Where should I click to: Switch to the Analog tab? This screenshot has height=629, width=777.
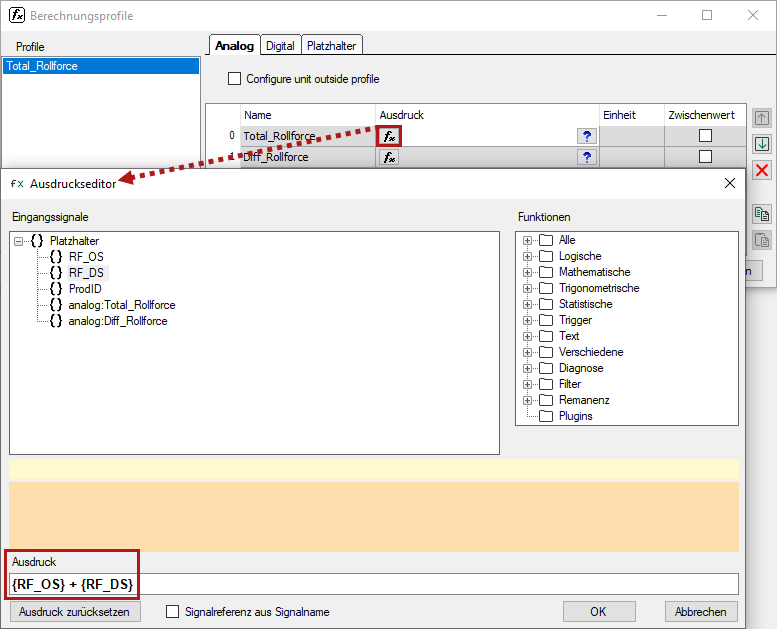(234, 46)
